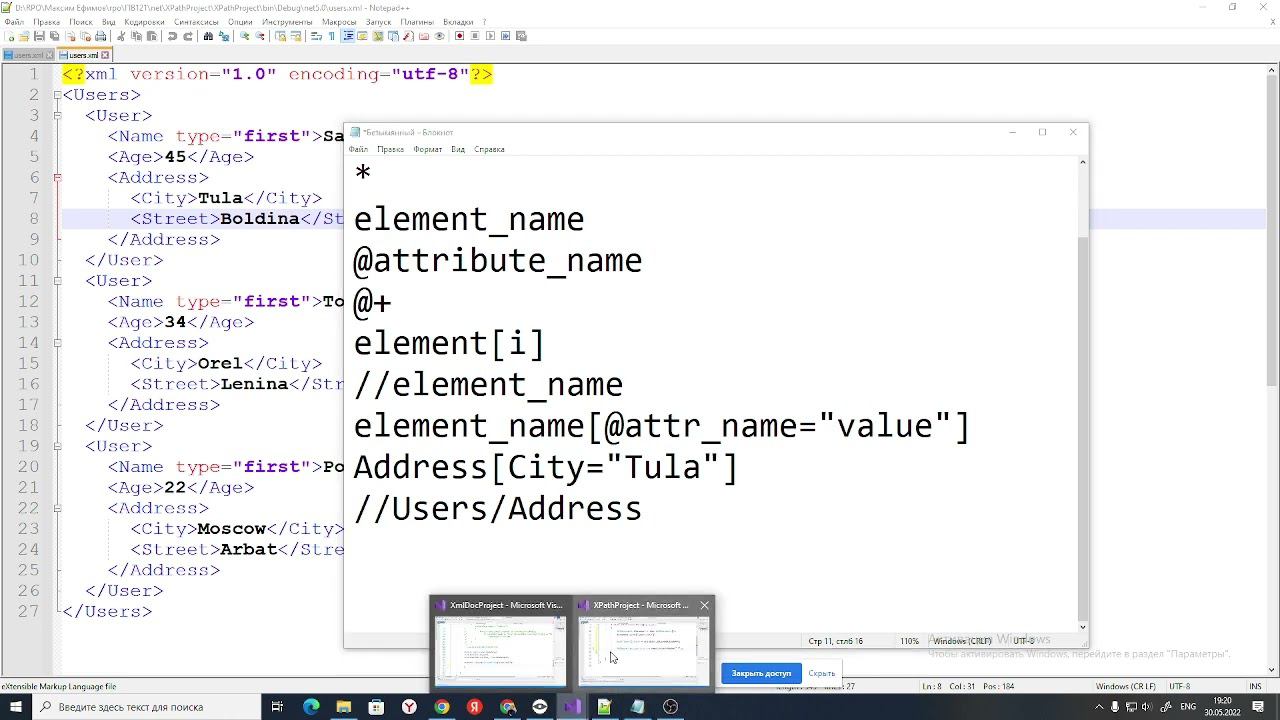This screenshot has width=1280, height=720.
Task: Open Синтаксисы menu in Notepad++
Action: (196, 21)
